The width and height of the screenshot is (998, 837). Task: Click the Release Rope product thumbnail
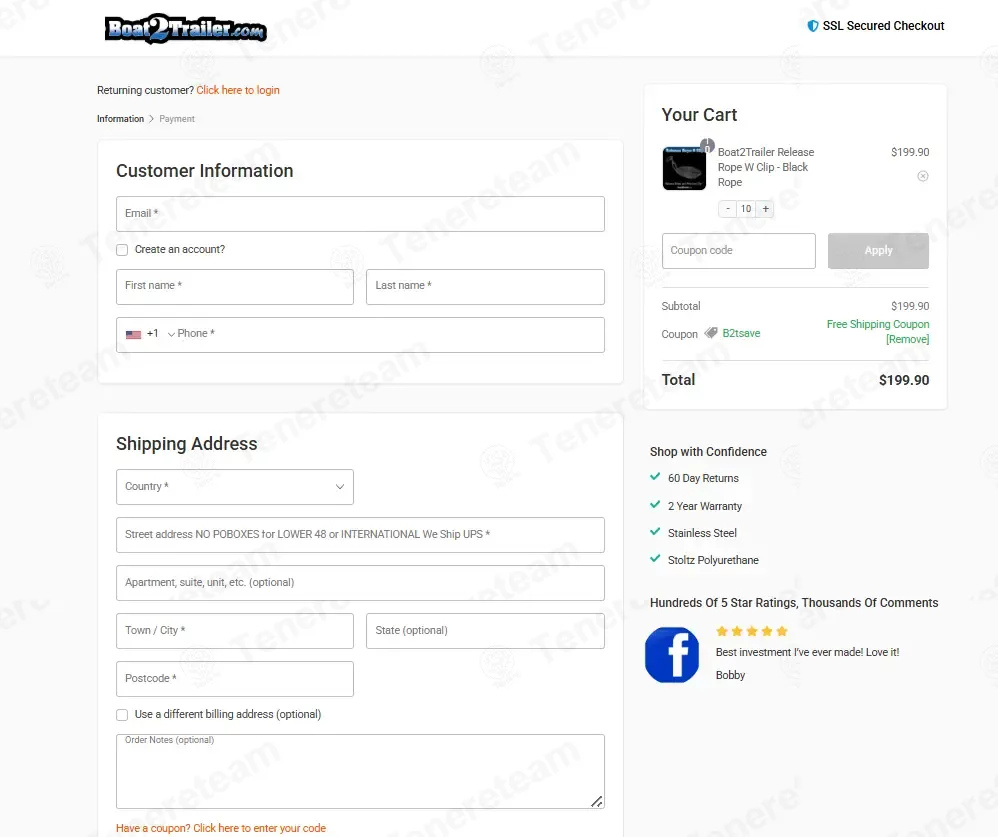[684, 168]
